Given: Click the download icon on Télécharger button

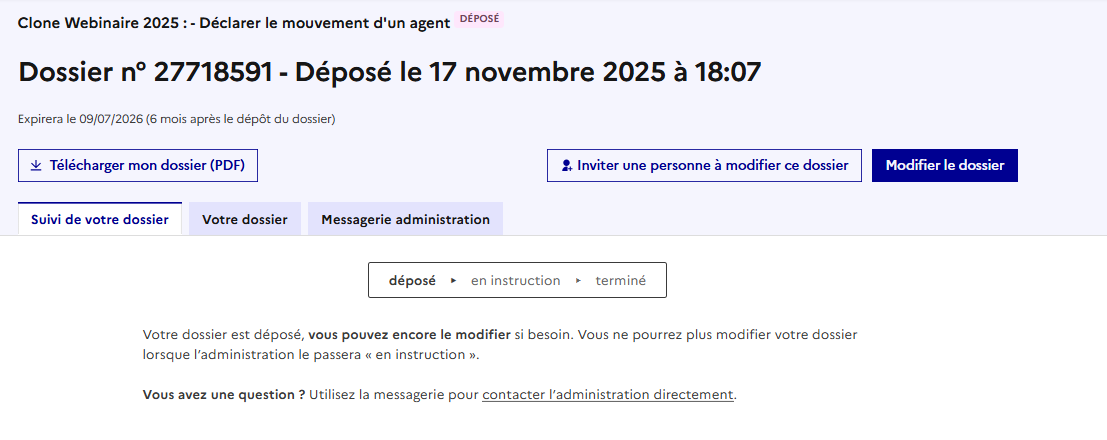Looking at the screenshot, I should (x=36, y=166).
